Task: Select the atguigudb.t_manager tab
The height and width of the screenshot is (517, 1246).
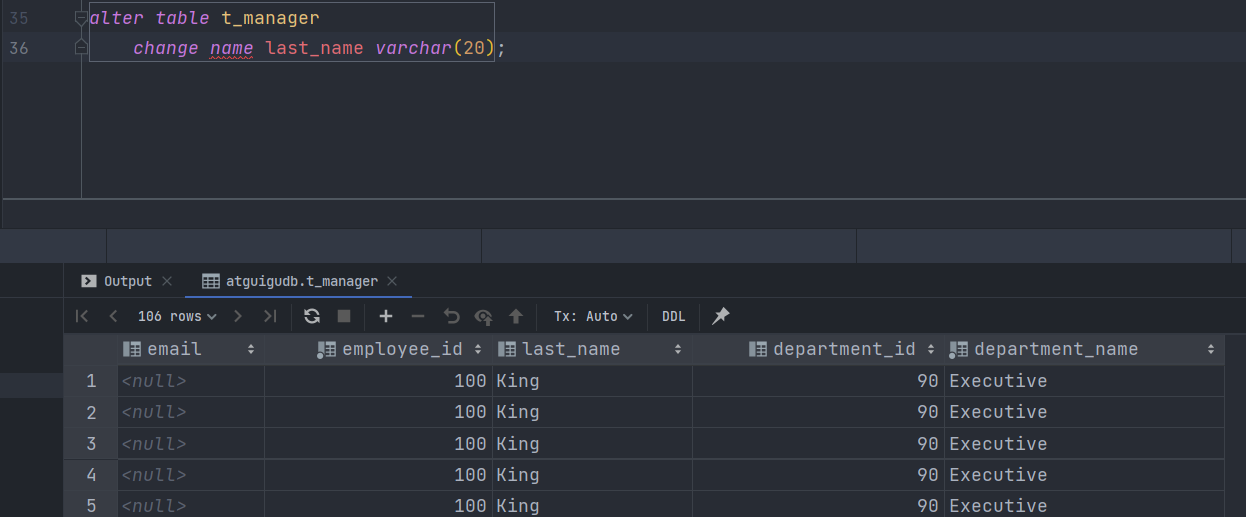Action: pyautogui.click(x=300, y=281)
